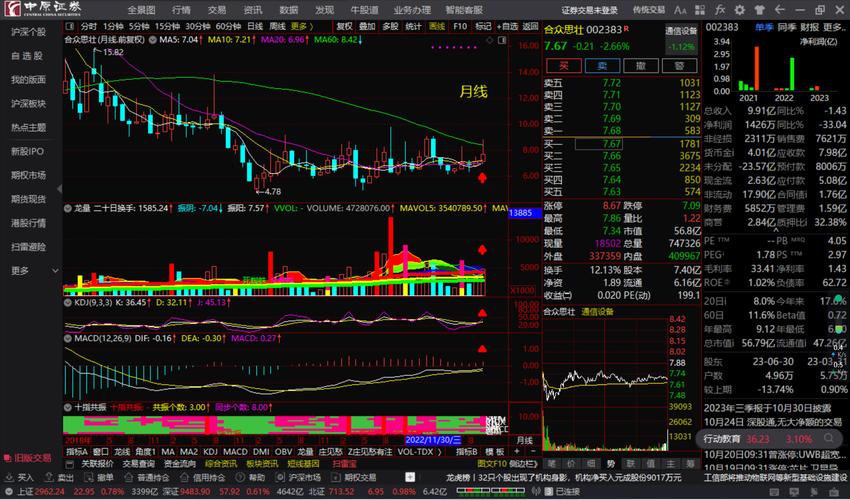Click the 中原证券 logo

pos(43,10)
